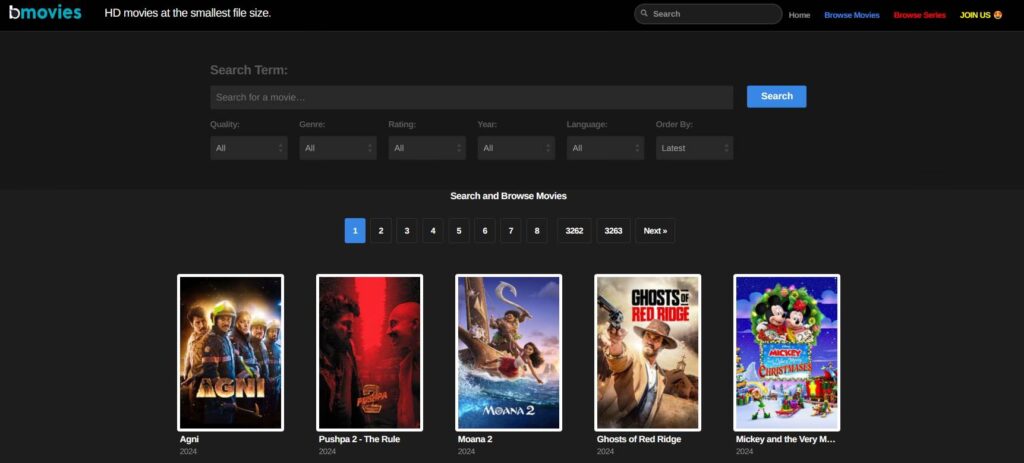Open Browse Series in navigation

click(x=920, y=15)
